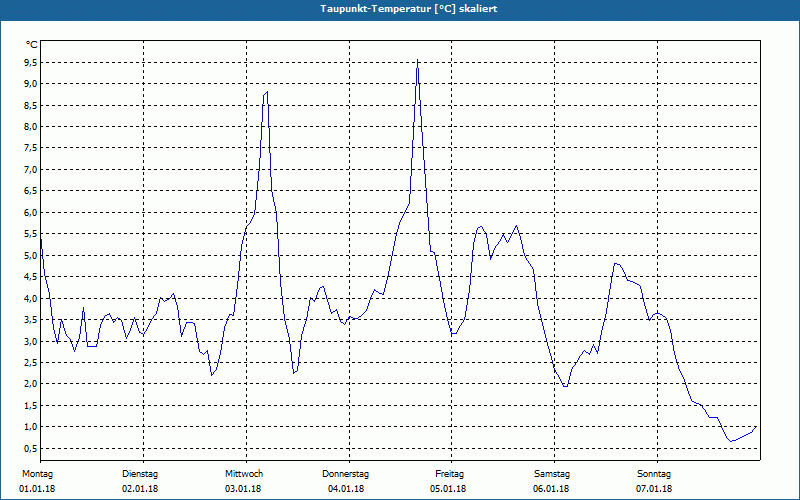Click the chart title 'Taupunkt-Temperatur [°C] skaliert'
The width and height of the screenshot is (800, 500).
click(409, 9)
